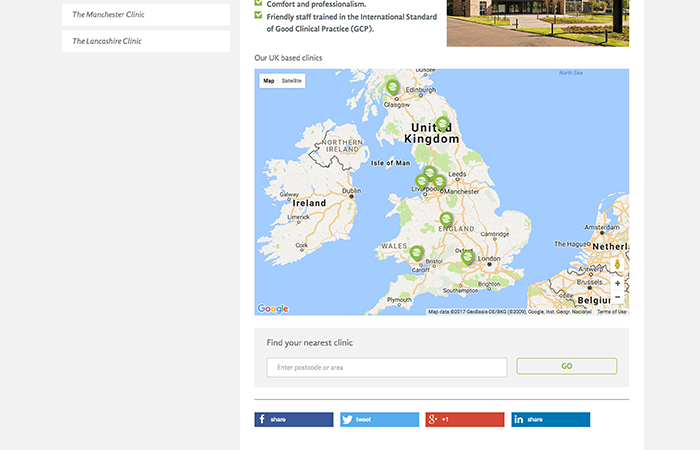Share page on LinkedIn
The height and width of the screenshot is (450, 700).
(x=550, y=420)
